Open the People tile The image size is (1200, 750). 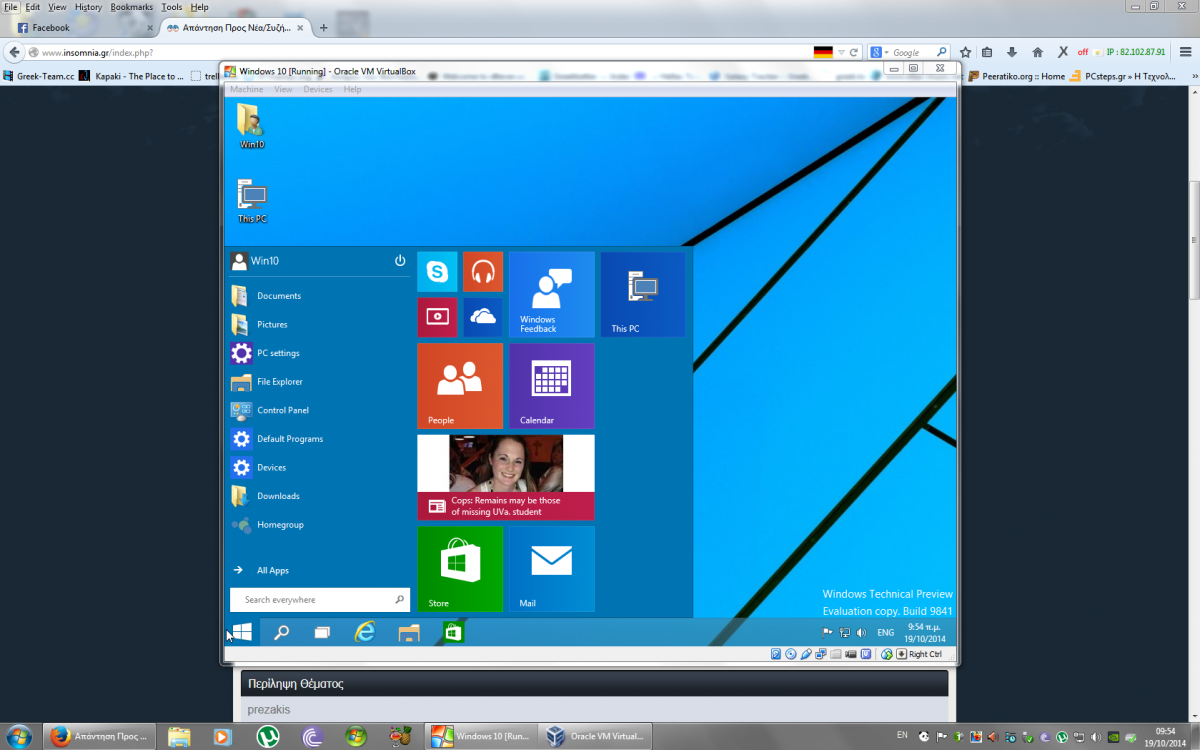[460, 386]
